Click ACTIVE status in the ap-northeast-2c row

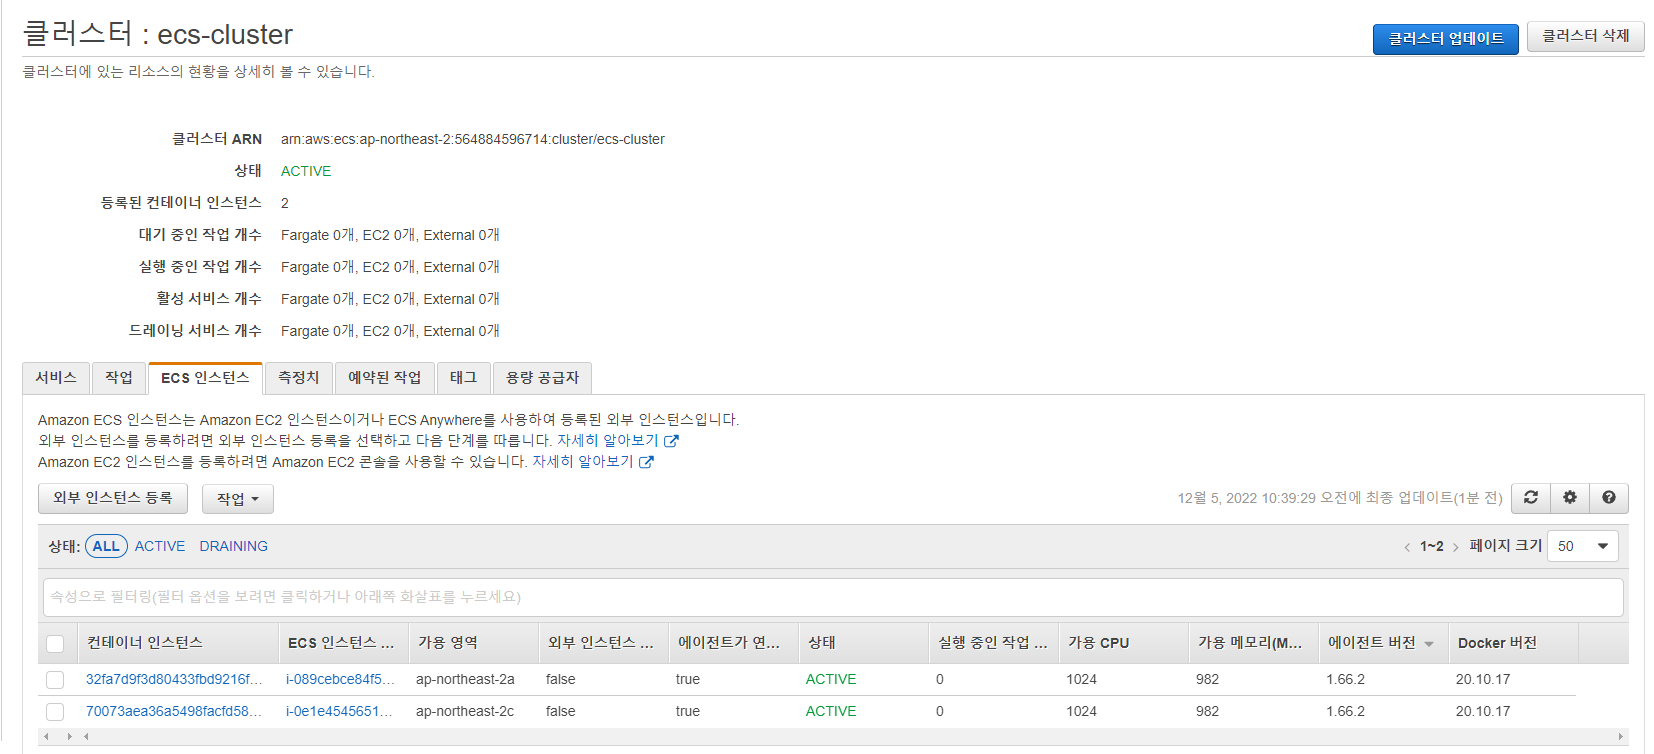click(x=831, y=712)
